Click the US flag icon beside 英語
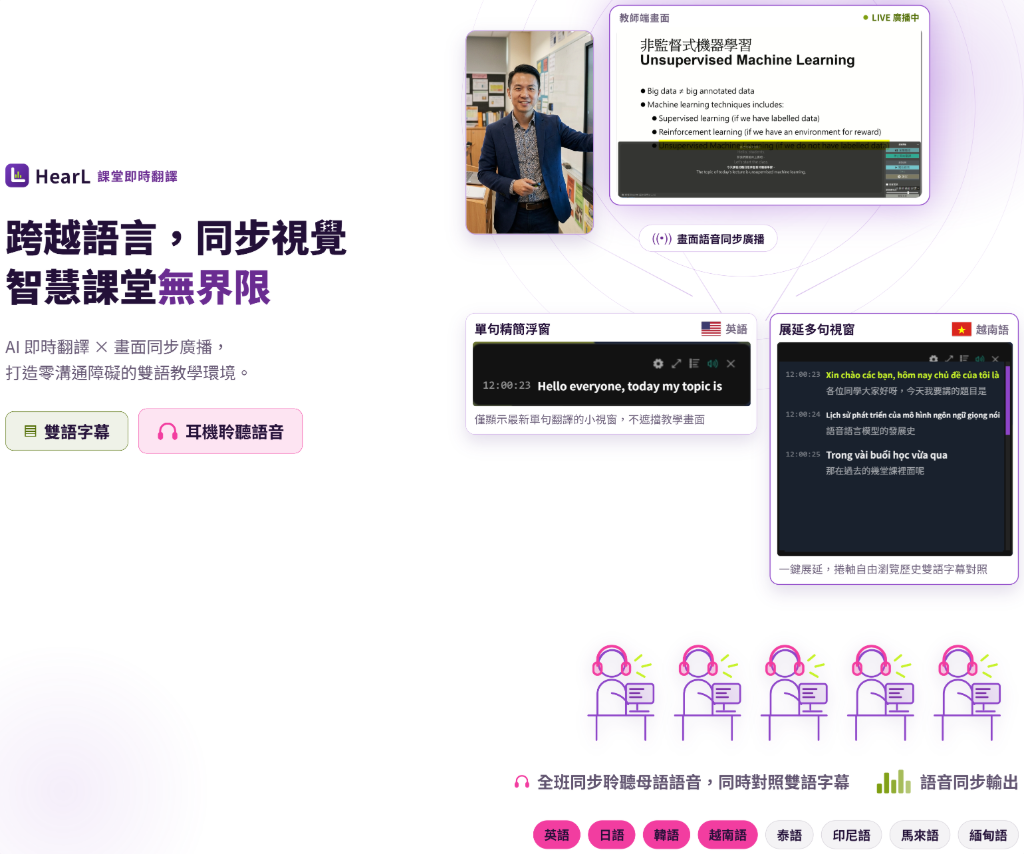The height and width of the screenshot is (854, 1024). pos(711,328)
